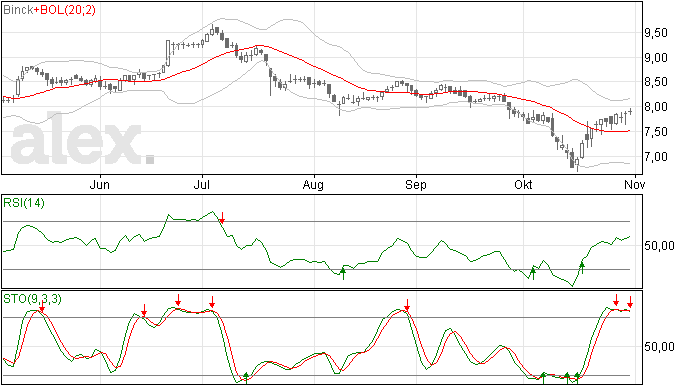Select the Jul month label

(x=202, y=184)
